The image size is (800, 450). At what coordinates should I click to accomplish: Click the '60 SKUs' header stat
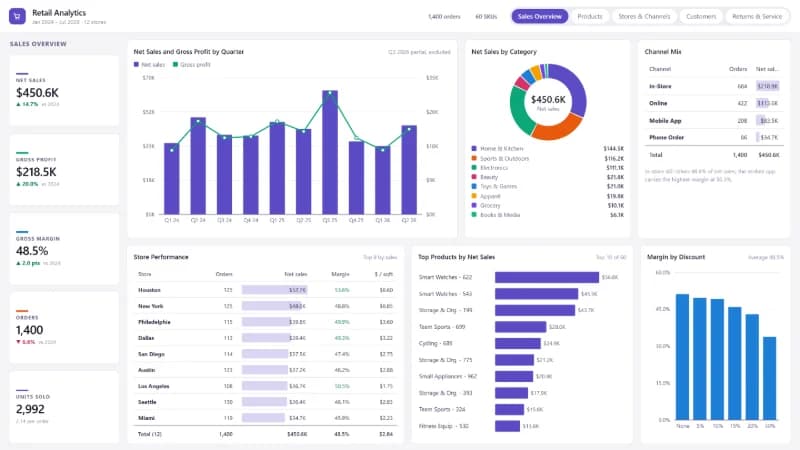486,16
